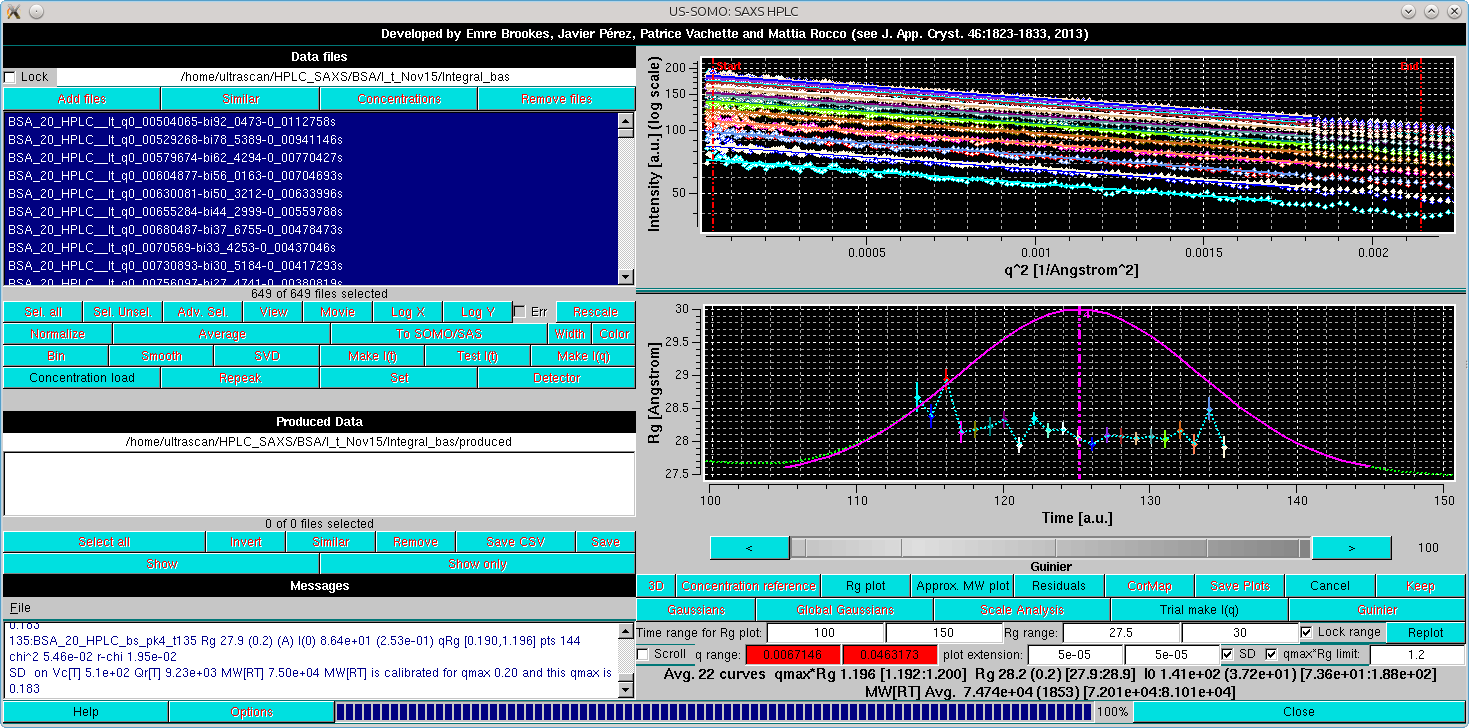Click Make I(t)
Screen dimensions: 1469x728
[373, 356]
